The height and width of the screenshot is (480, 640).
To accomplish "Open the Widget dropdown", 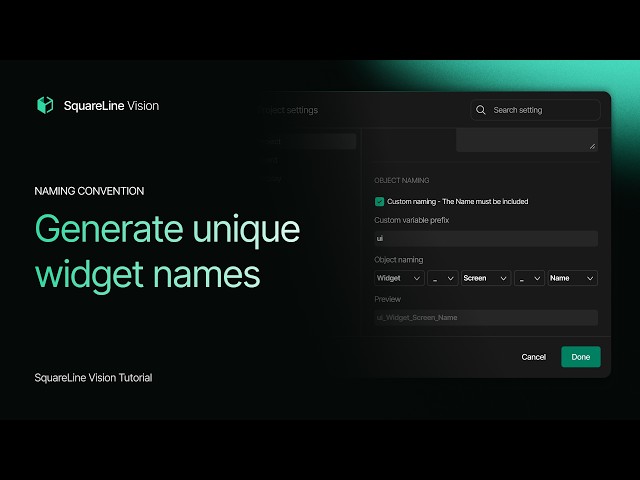I will point(399,278).
